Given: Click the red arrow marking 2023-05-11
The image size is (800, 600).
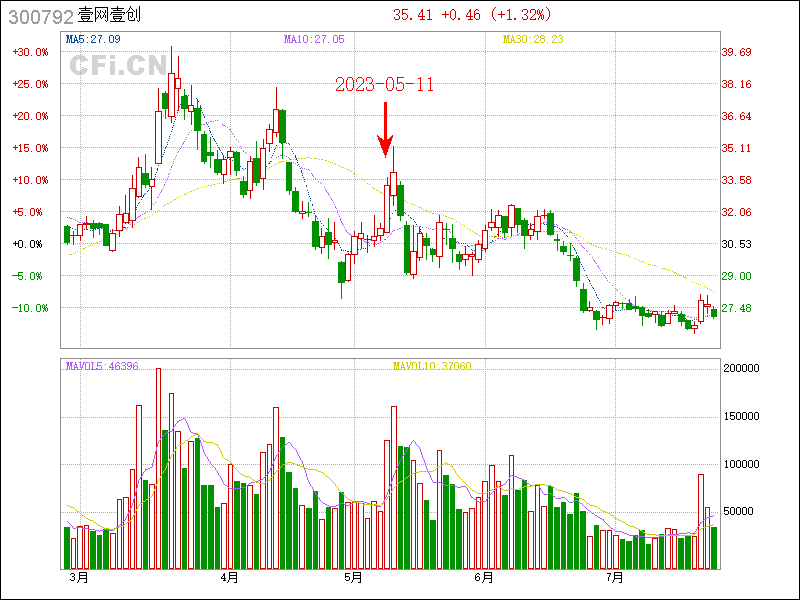Looking at the screenshot, I should [x=385, y=130].
